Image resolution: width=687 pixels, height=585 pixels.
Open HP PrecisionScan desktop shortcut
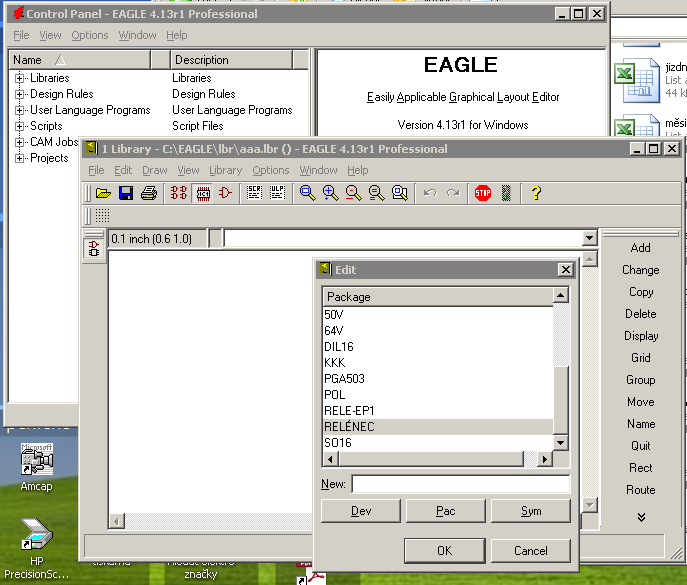[x=37, y=549]
